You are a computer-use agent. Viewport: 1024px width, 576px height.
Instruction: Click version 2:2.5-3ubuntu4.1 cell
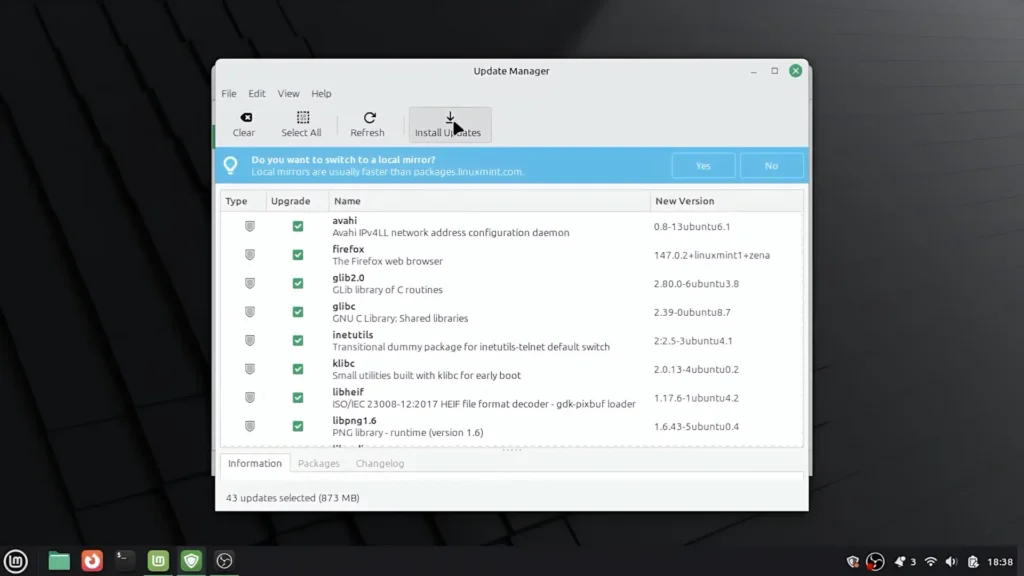pyautogui.click(x=693, y=341)
